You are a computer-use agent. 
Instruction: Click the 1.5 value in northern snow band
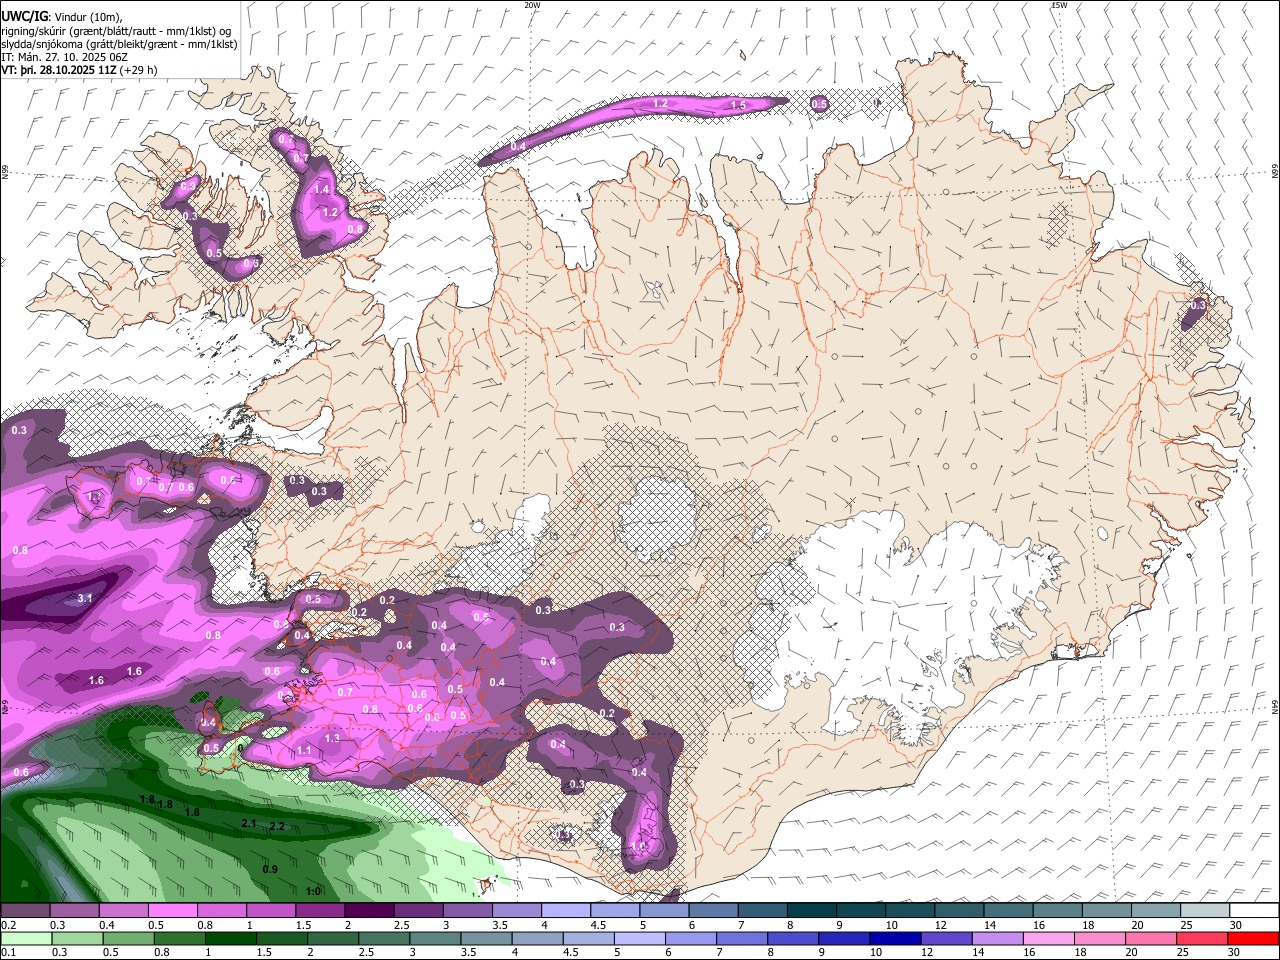738,105
